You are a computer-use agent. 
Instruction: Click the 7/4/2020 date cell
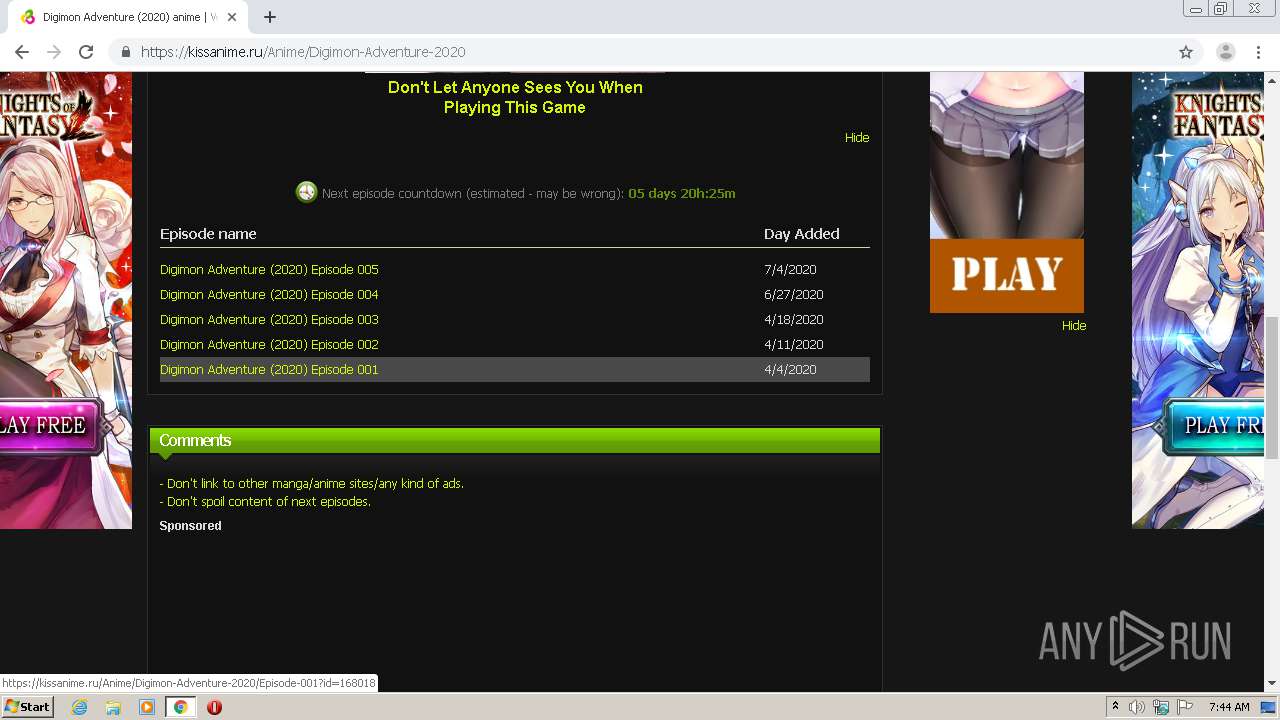tap(790, 269)
